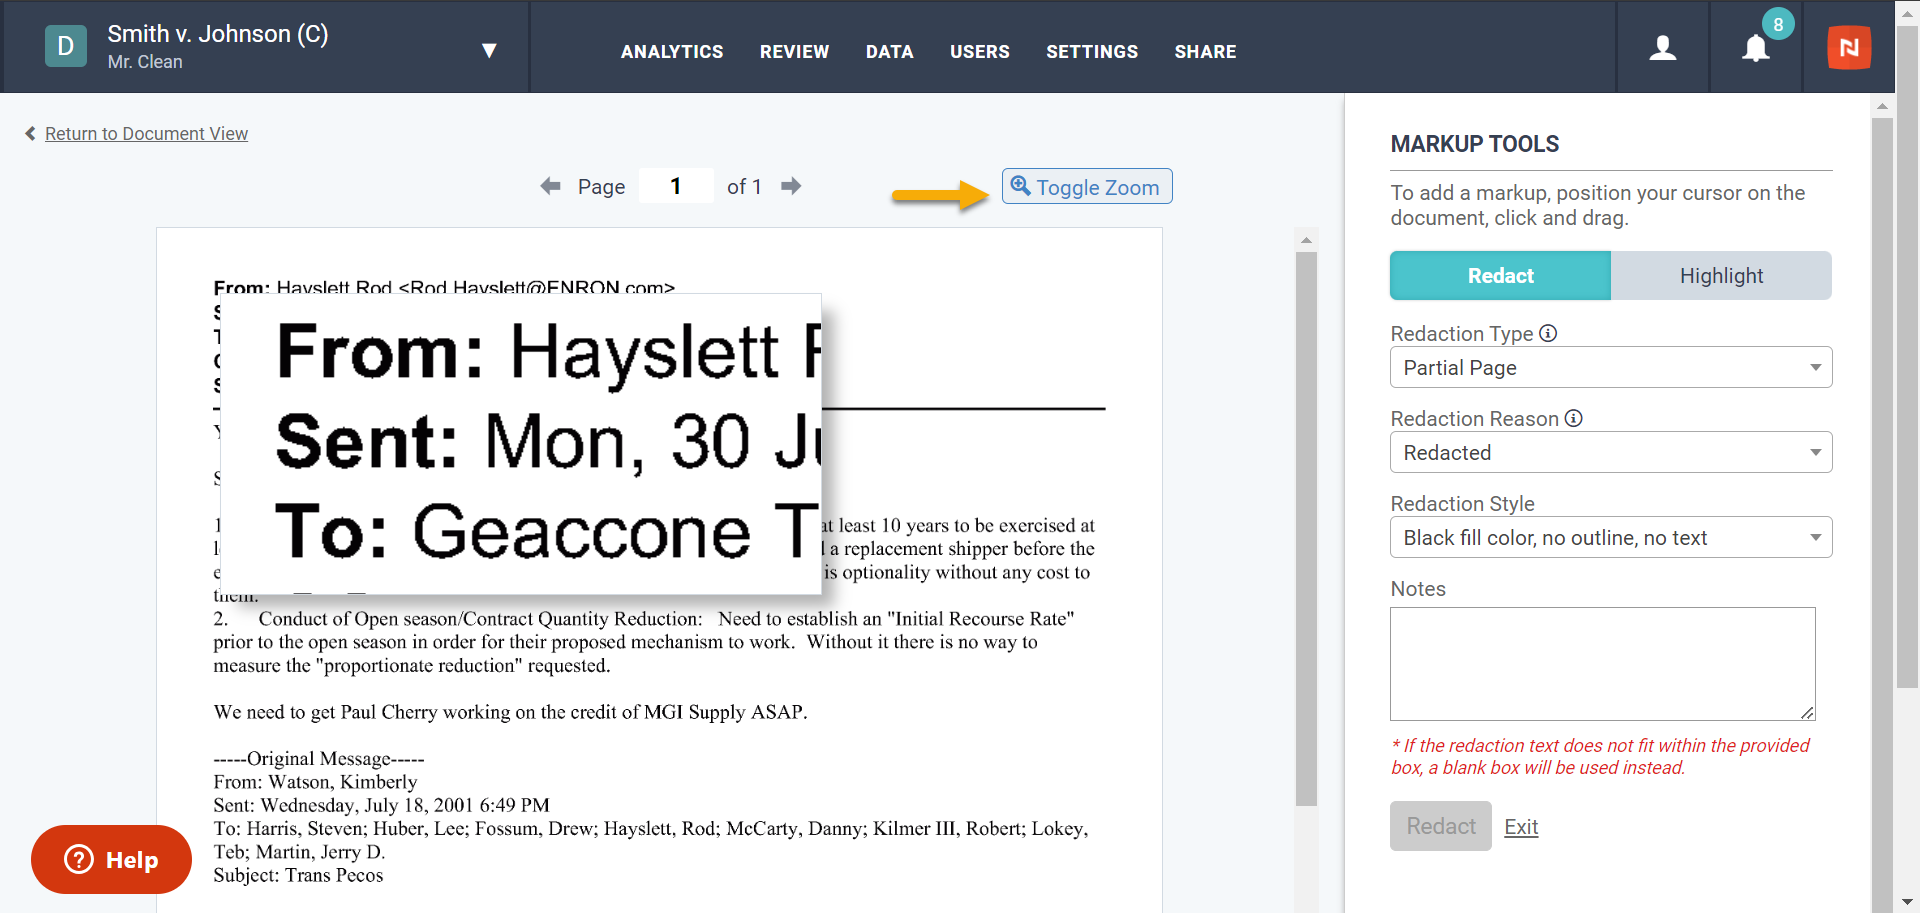Viewport: 1920px width, 913px height.
Task: Select the Highlight markup tab
Action: coord(1721,276)
